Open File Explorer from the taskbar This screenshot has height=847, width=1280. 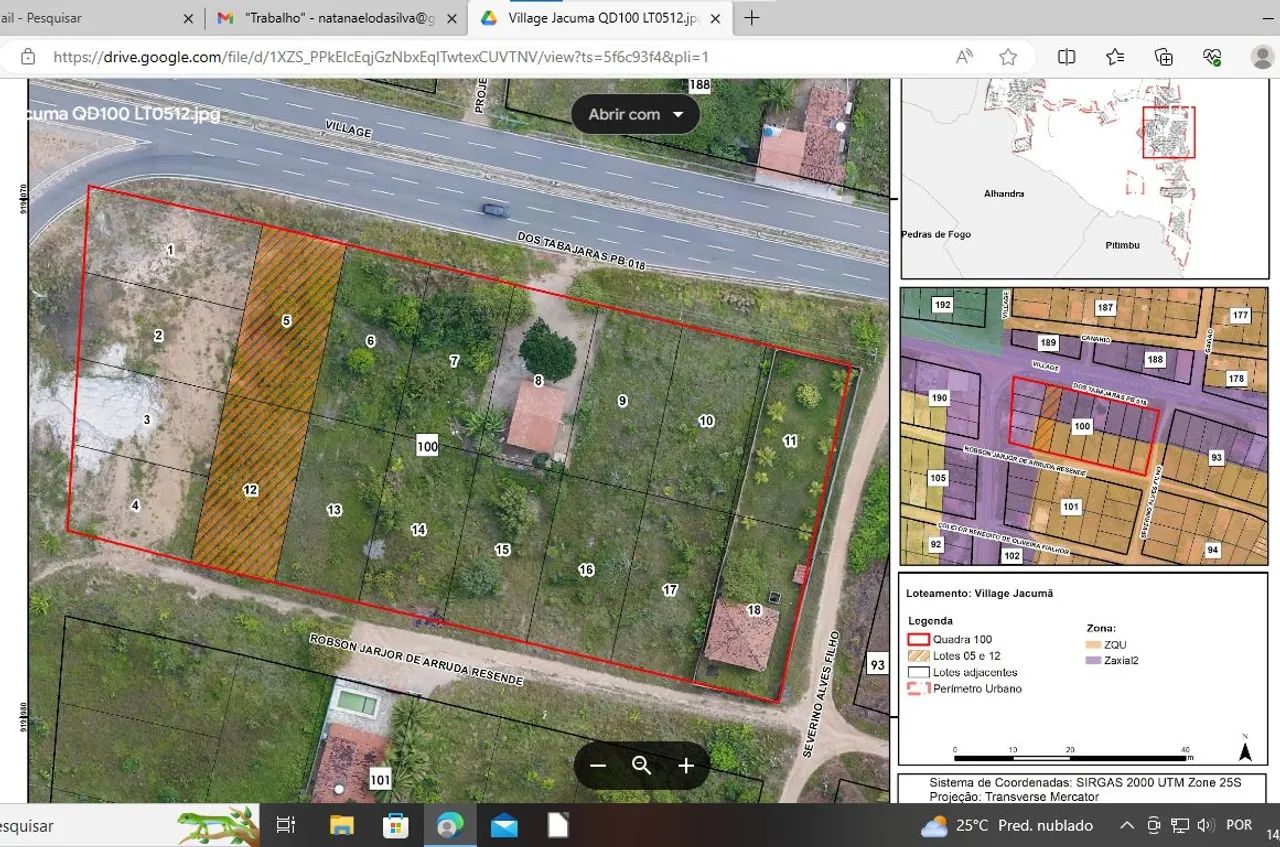(342, 826)
